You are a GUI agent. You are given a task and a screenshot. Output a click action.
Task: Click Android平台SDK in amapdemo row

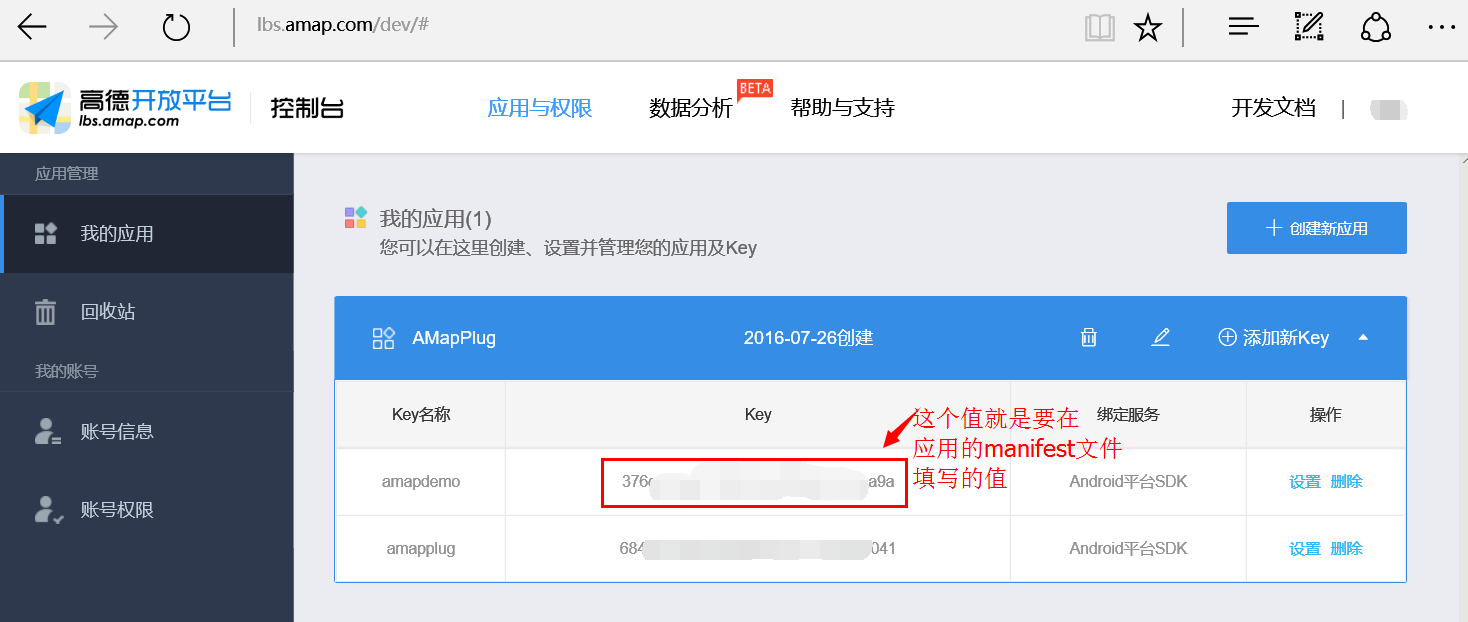(x=1128, y=481)
